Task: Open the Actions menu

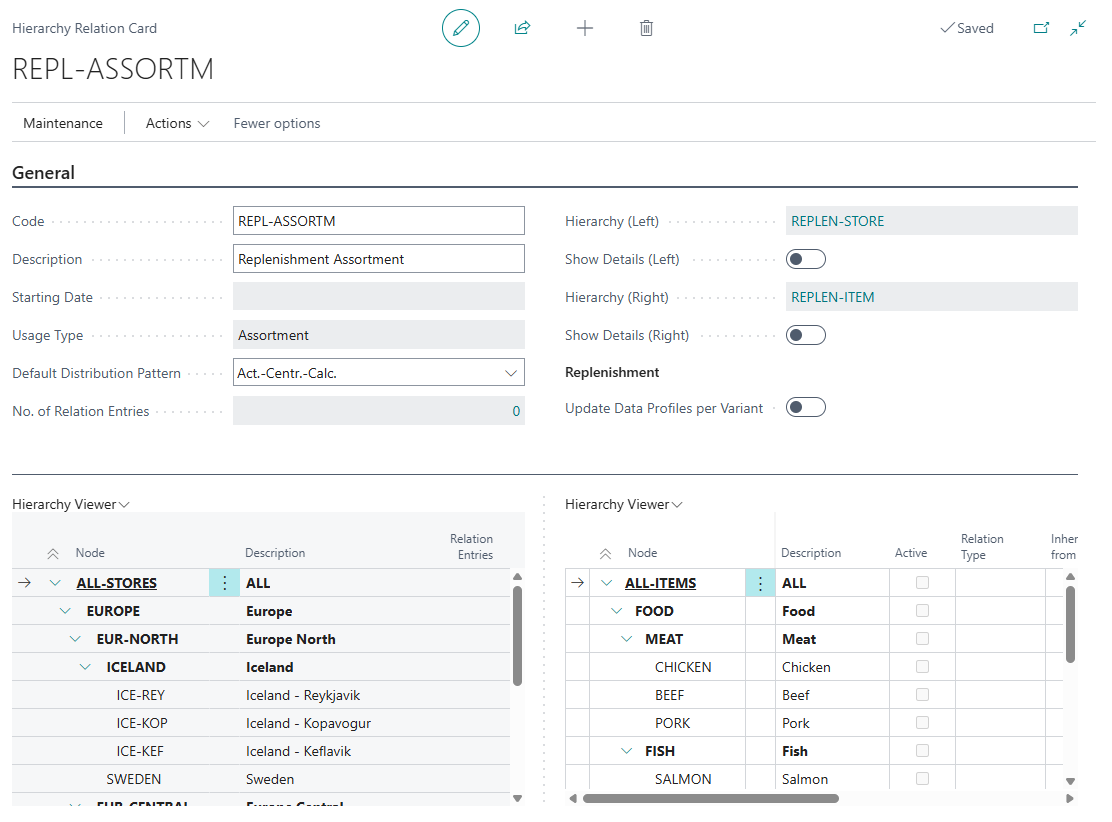Action: (177, 123)
